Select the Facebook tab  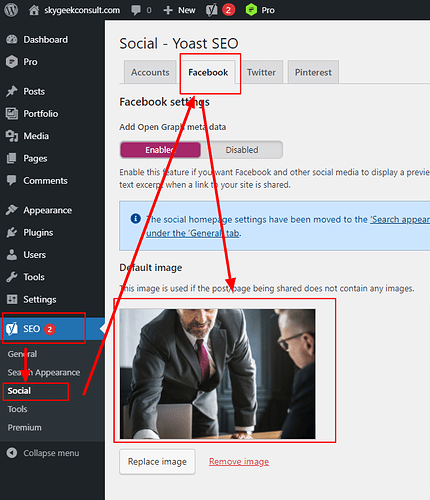click(208, 72)
